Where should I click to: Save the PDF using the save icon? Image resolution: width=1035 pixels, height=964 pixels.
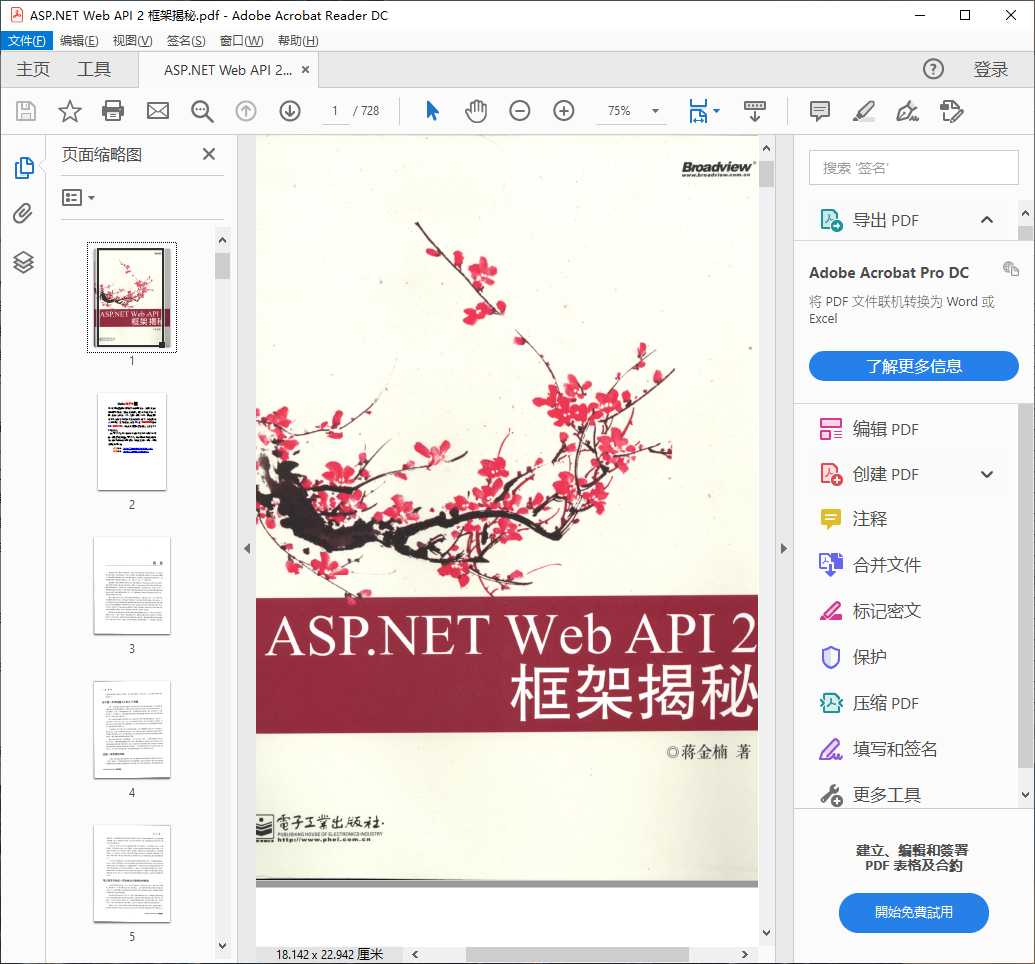tap(25, 111)
